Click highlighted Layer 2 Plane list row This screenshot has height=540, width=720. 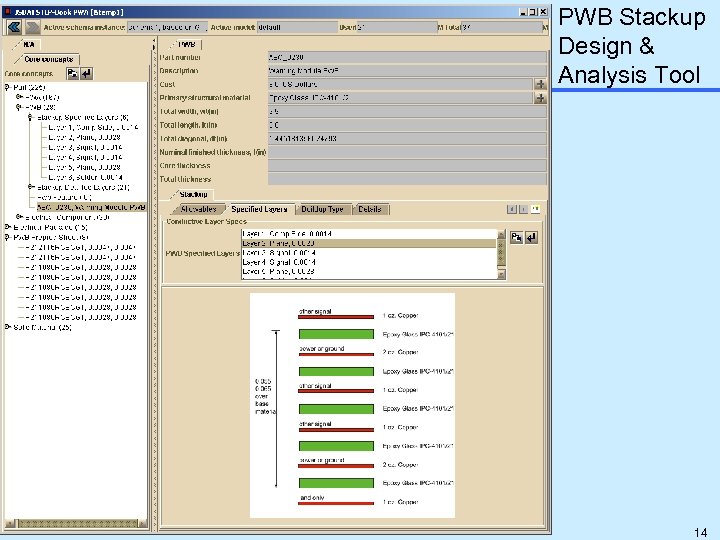pos(369,243)
